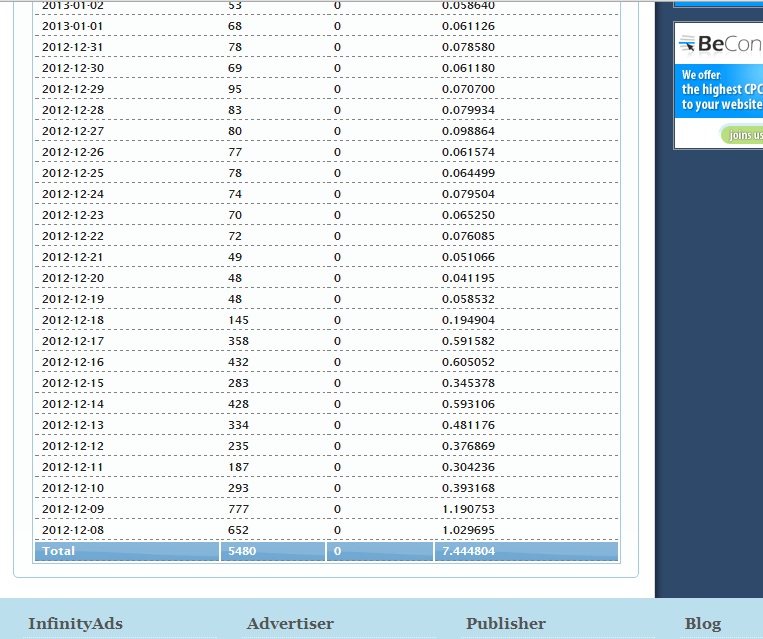Click the earnings value 0.051066
The width and height of the screenshot is (763, 639).
[x=468, y=257]
